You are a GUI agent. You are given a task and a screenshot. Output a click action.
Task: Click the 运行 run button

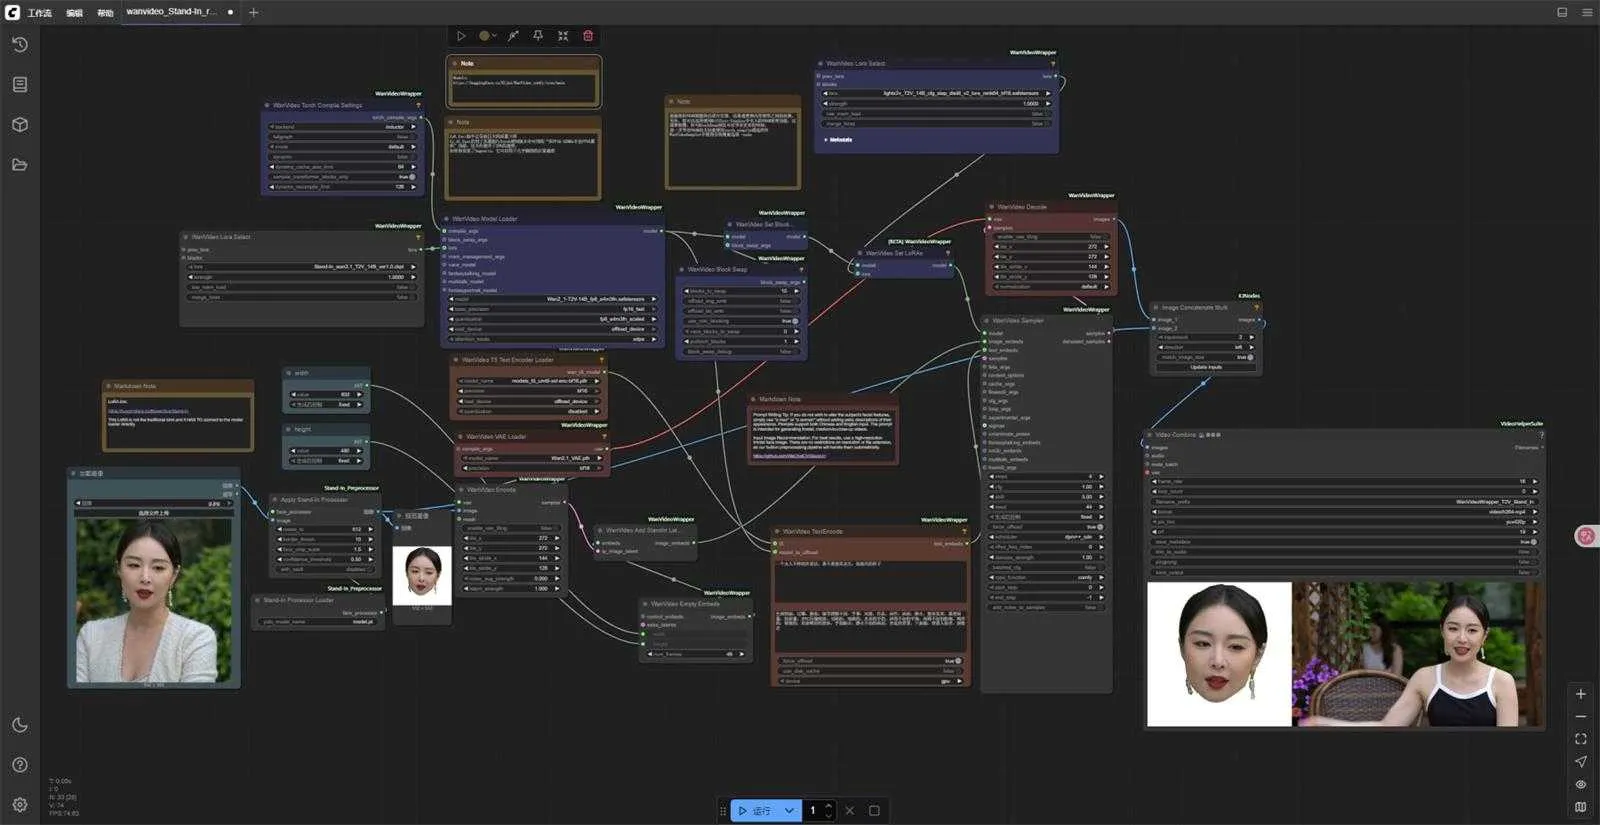(755, 810)
